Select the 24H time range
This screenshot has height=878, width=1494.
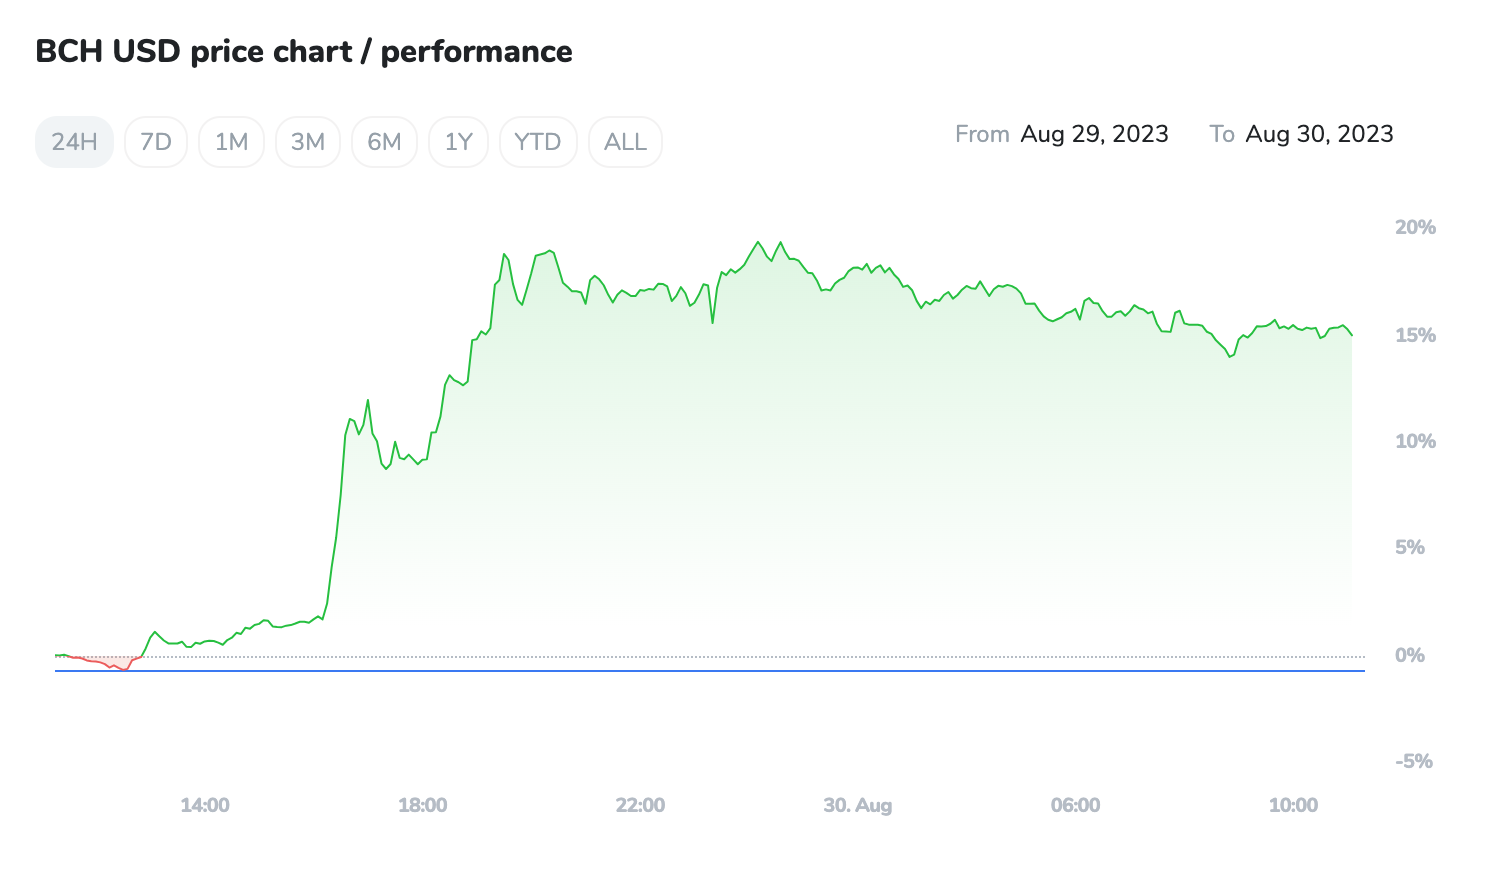(x=74, y=142)
